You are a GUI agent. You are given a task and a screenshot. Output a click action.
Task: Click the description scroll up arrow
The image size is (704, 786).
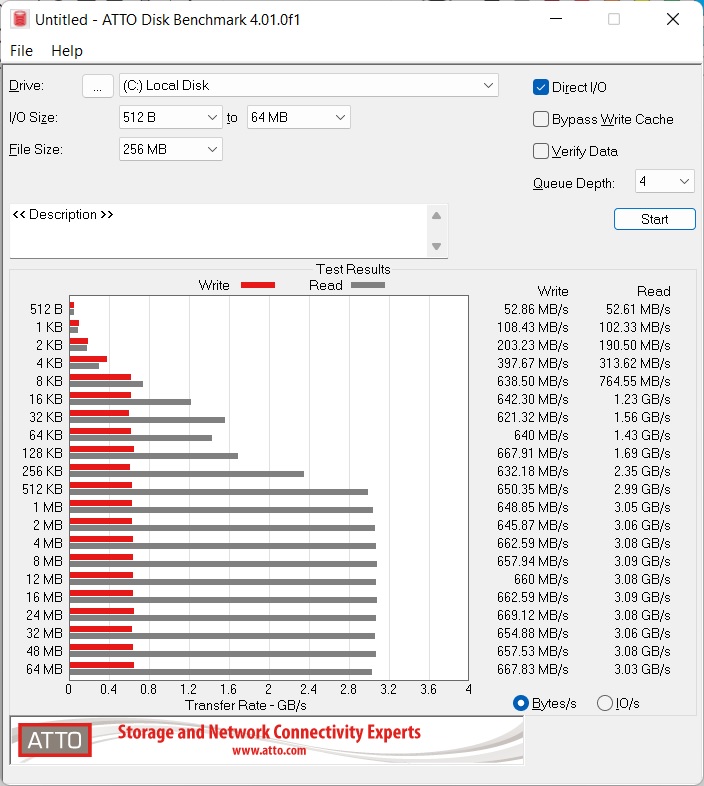pyautogui.click(x=436, y=216)
